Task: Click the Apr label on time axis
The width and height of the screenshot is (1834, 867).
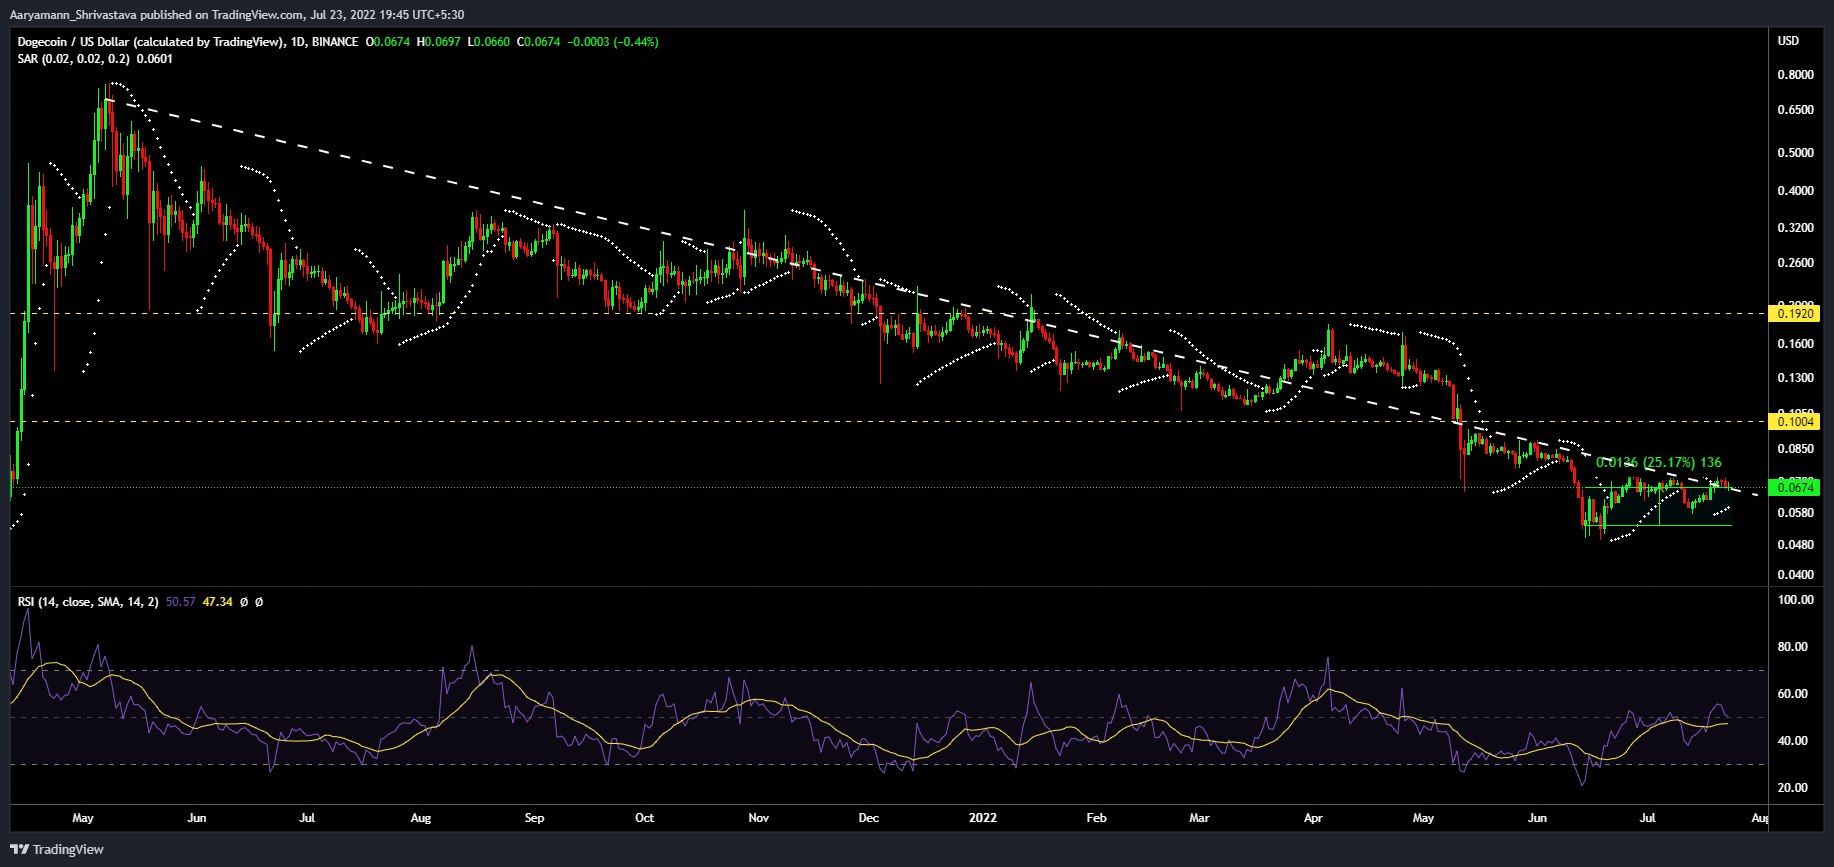Action: click(1313, 818)
